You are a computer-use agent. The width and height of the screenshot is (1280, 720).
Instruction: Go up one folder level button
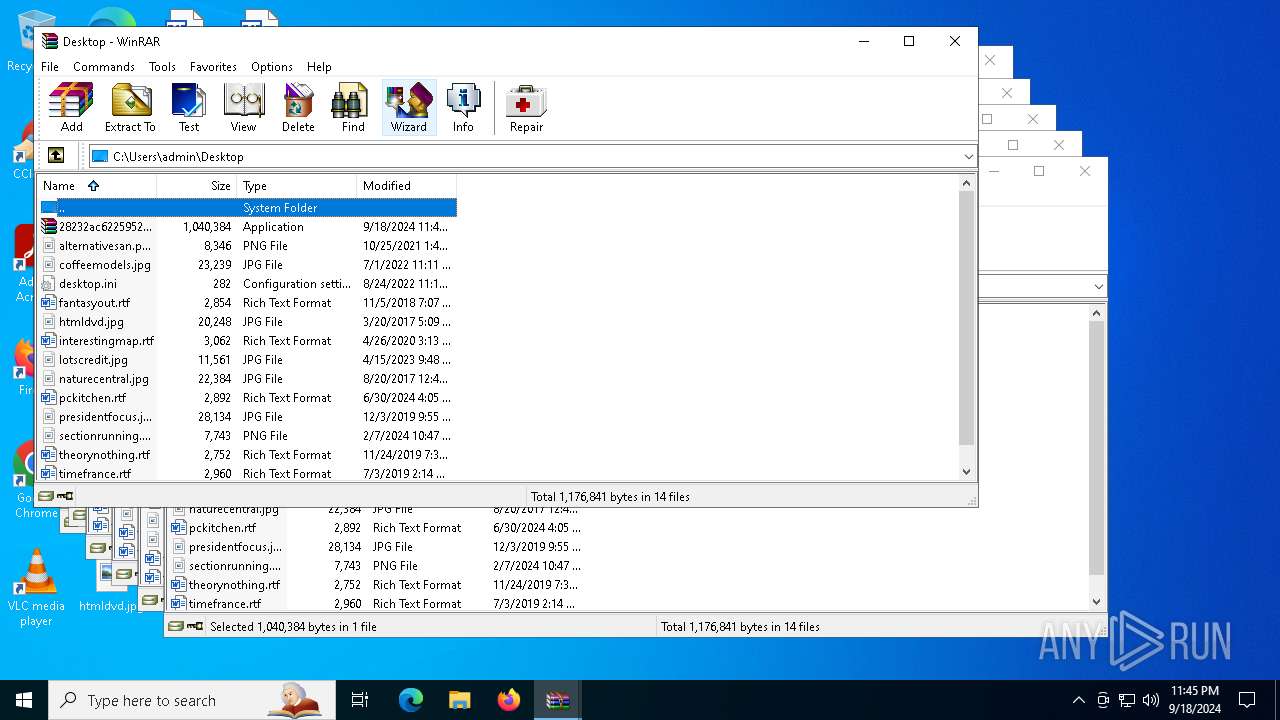coord(56,156)
